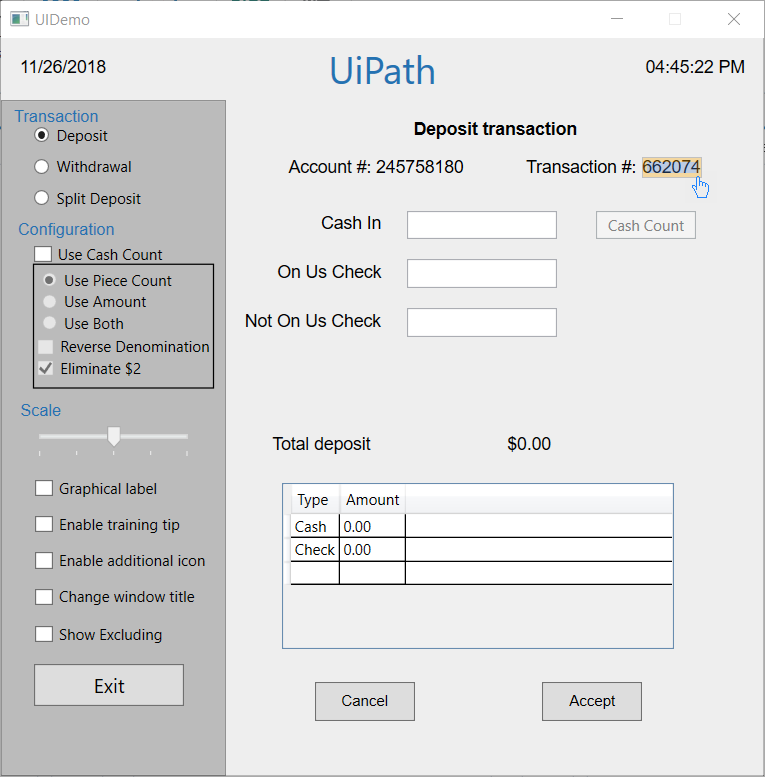Choose Split Deposit transaction type
The height and width of the screenshot is (777, 765).
(42, 198)
